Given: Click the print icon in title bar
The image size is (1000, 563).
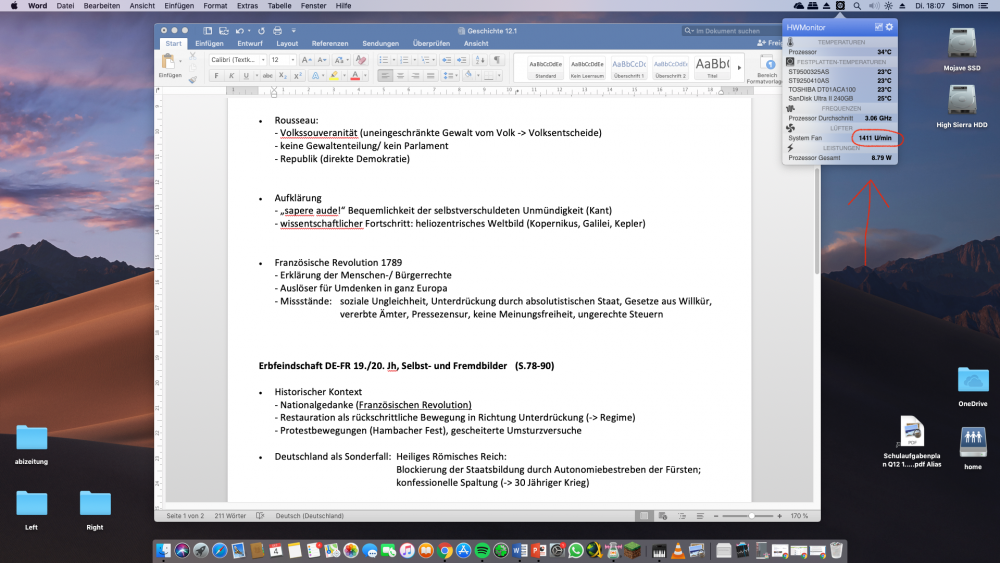Looking at the screenshot, I should point(277,31).
